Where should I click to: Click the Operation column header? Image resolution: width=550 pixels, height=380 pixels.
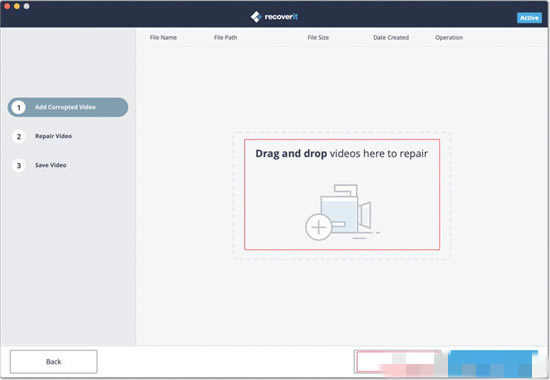[449, 38]
